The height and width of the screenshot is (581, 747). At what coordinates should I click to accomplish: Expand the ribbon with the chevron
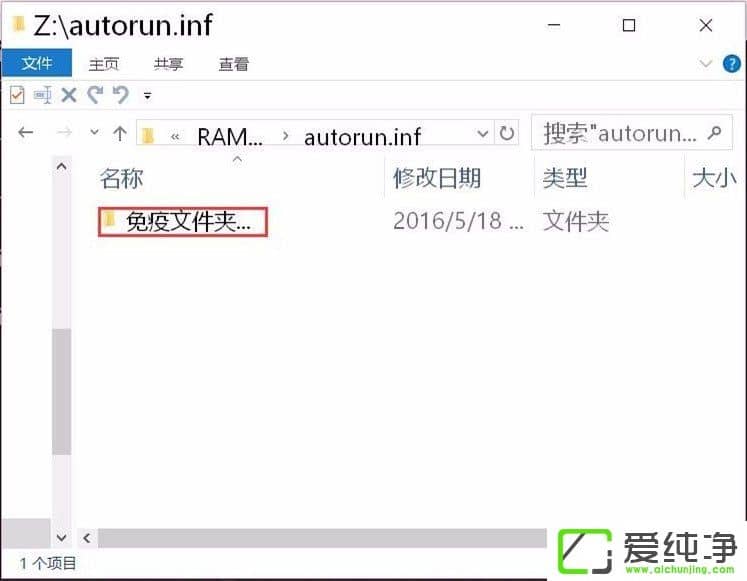tap(705, 63)
